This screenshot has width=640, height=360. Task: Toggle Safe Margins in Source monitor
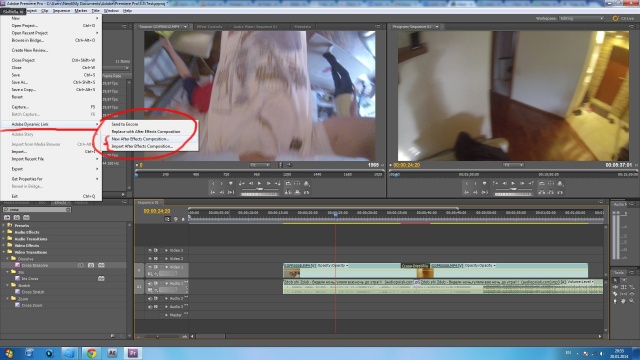click(297, 184)
